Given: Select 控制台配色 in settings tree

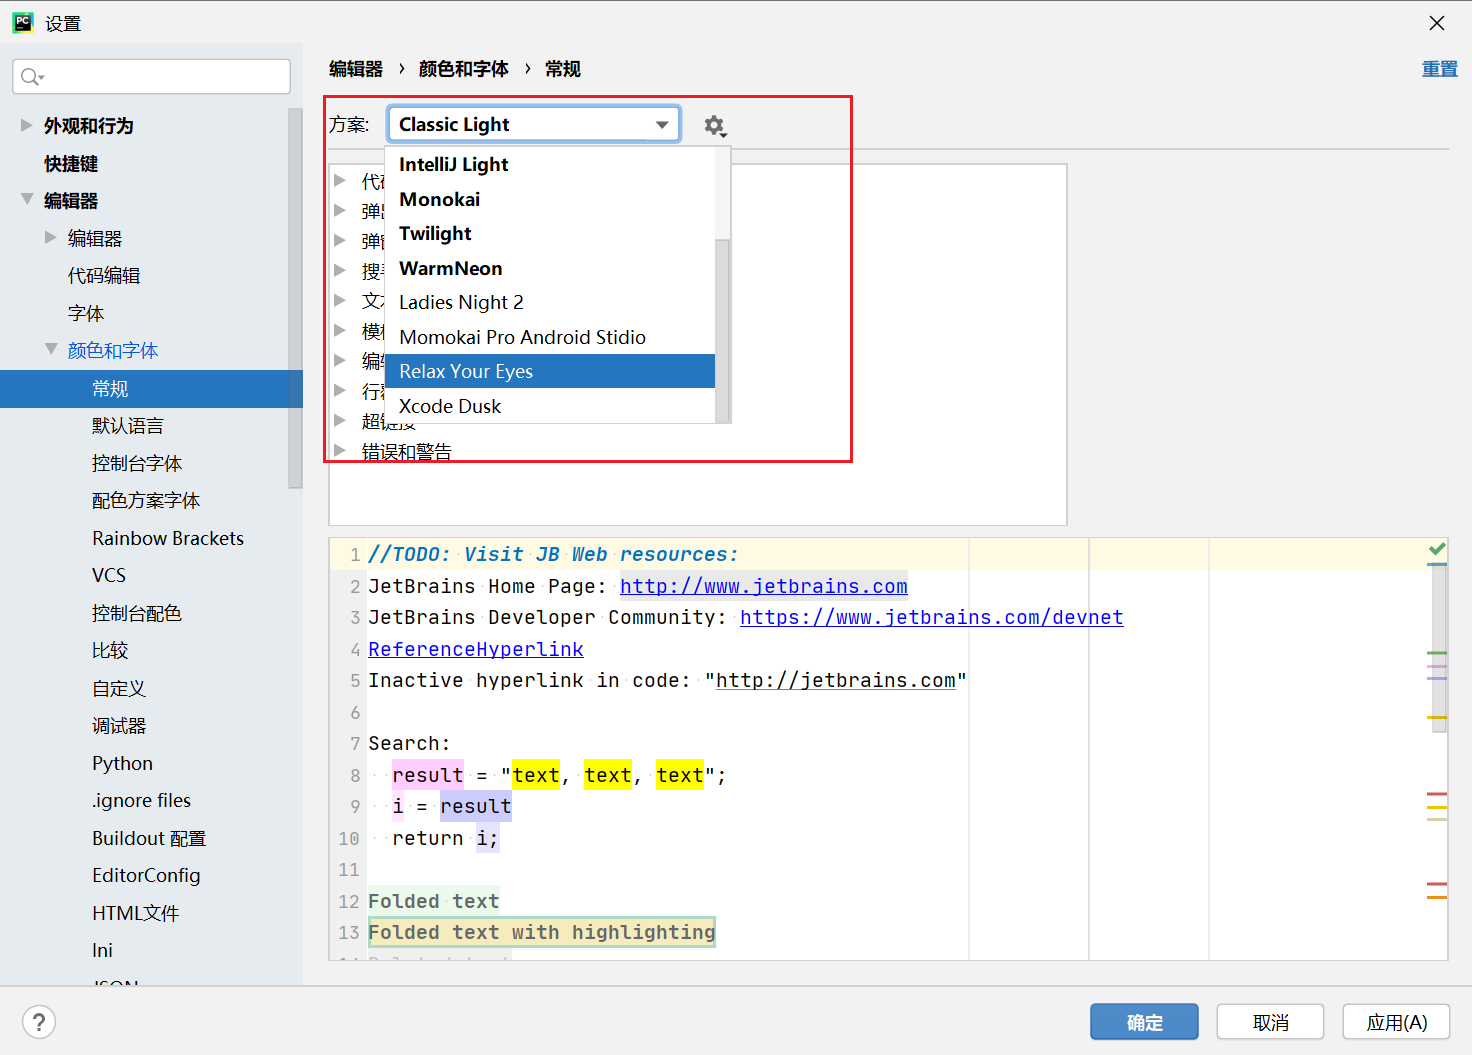Looking at the screenshot, I should (x=137, y=613).
